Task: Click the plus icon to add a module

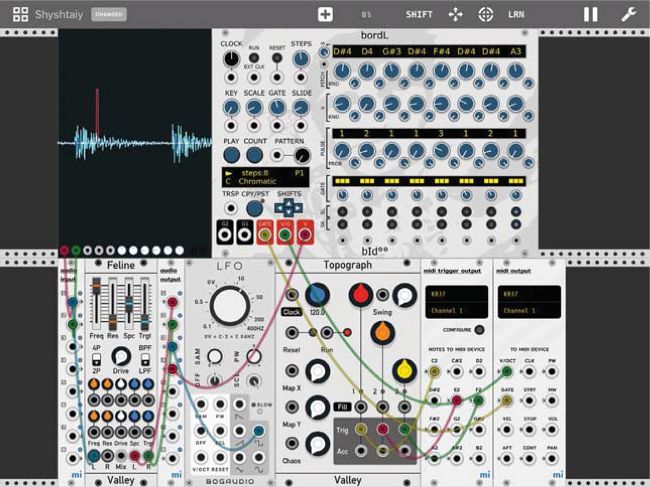Action: 325,15
